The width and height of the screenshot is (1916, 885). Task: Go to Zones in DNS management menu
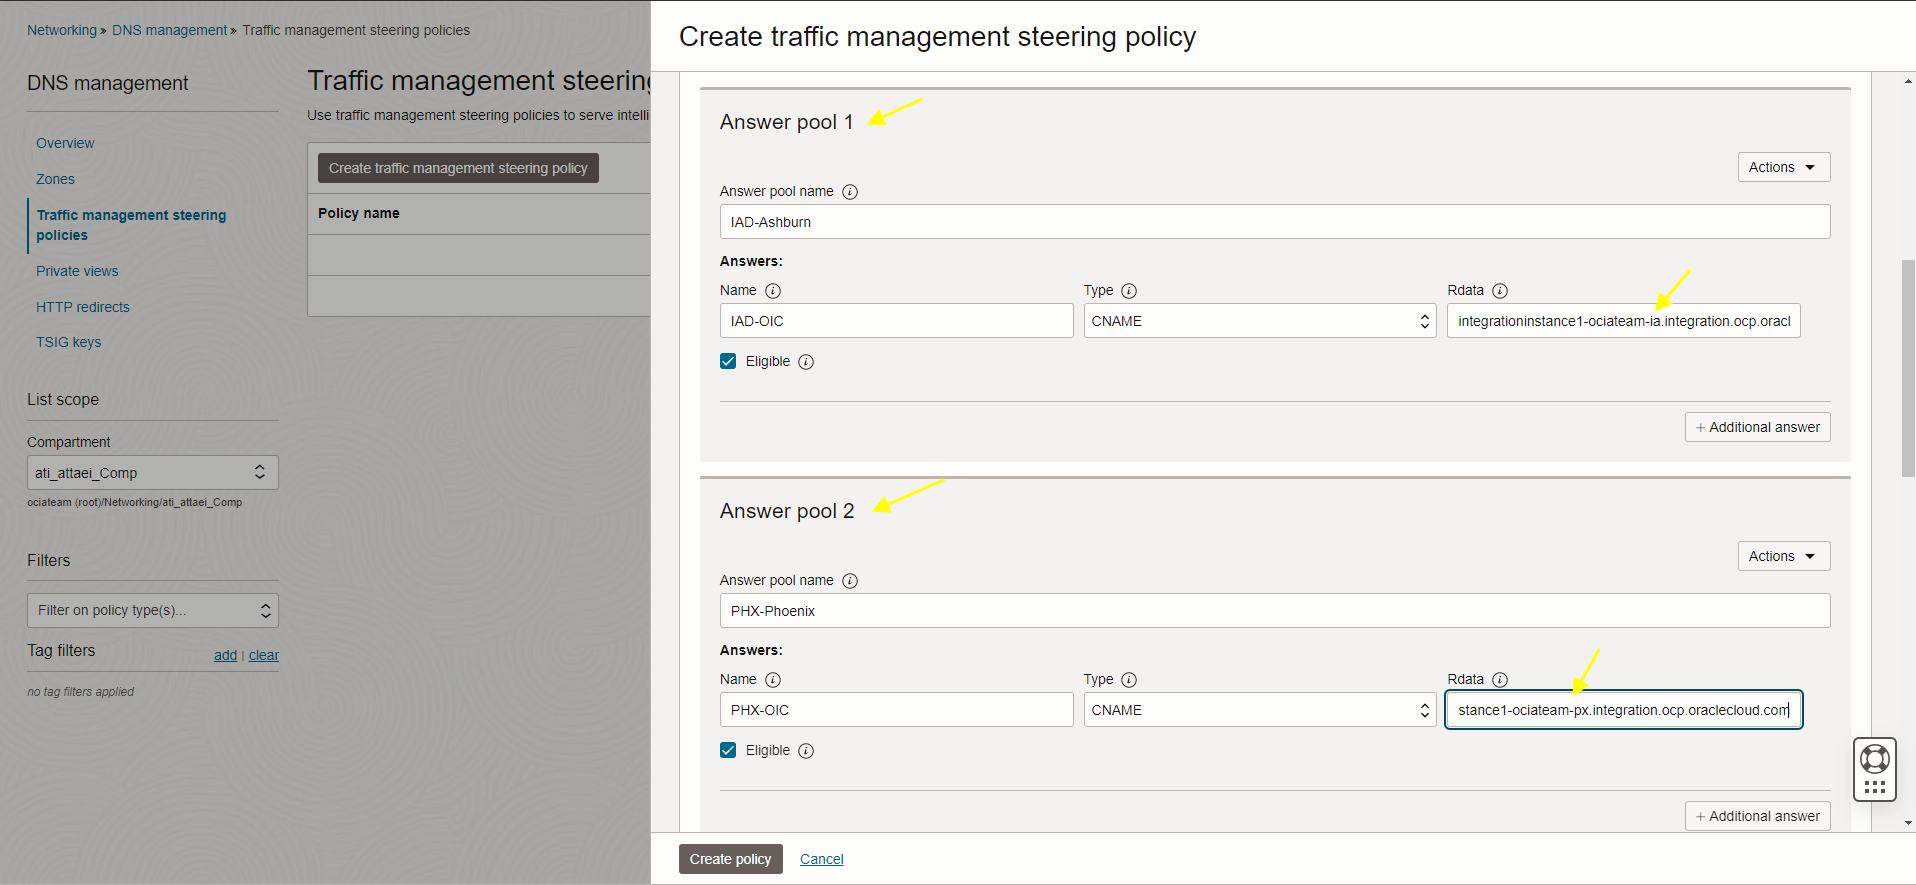pyautogui.click(x=55, y=179)
